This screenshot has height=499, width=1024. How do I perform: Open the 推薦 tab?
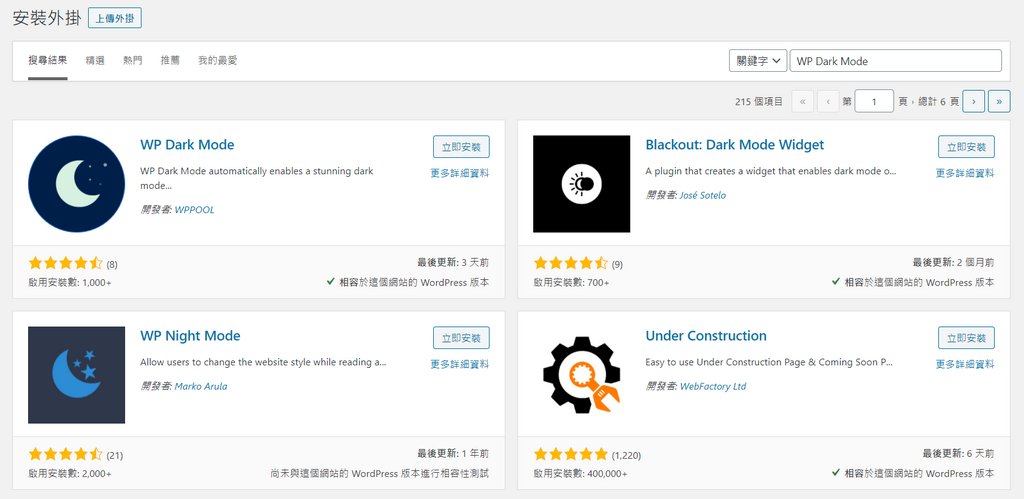pyautogui.click(x=170, y=61)
